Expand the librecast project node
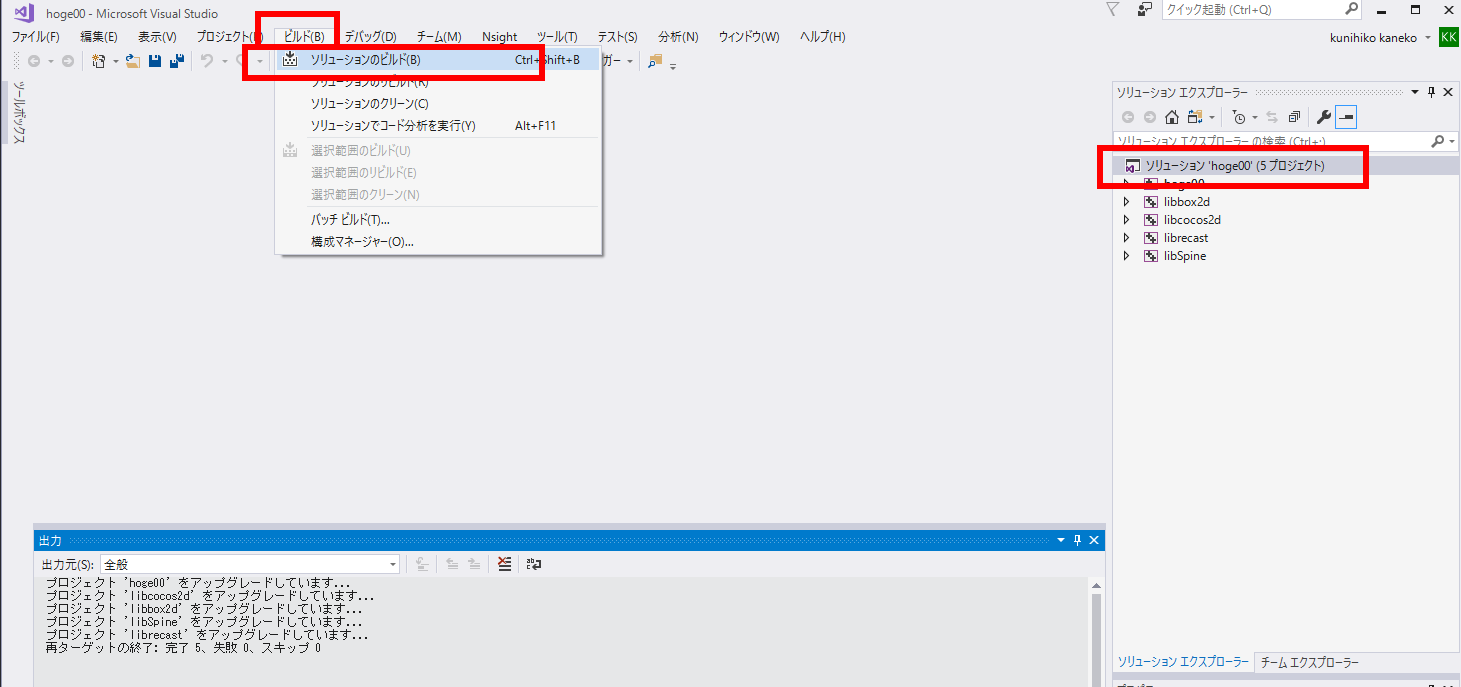The image size is (1461, 687). coord(1127,238)
